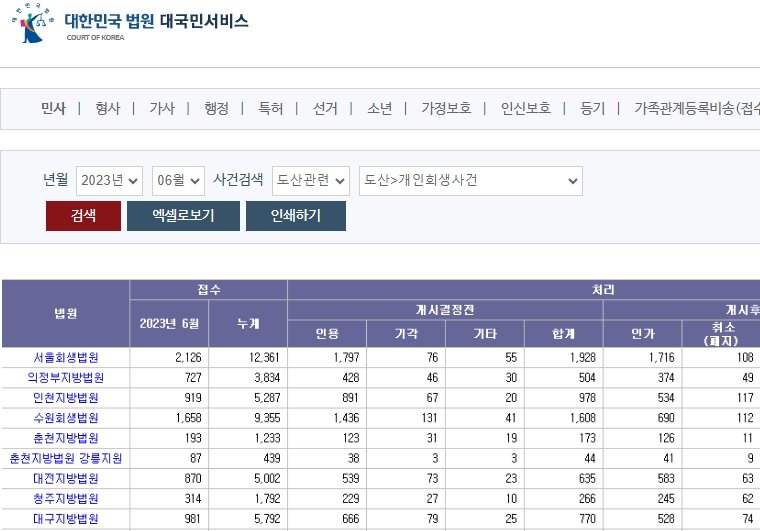The height and width of the screenshot is (531, 760).
Task: Open the 서울회생법원 court link
Action: pos(66,358)
